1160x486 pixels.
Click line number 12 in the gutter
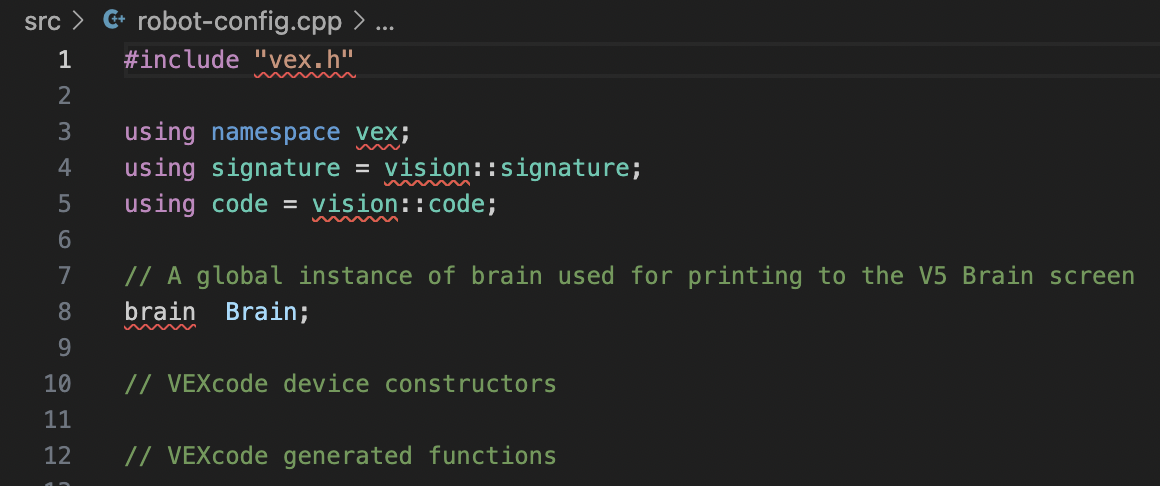point(58,456)
